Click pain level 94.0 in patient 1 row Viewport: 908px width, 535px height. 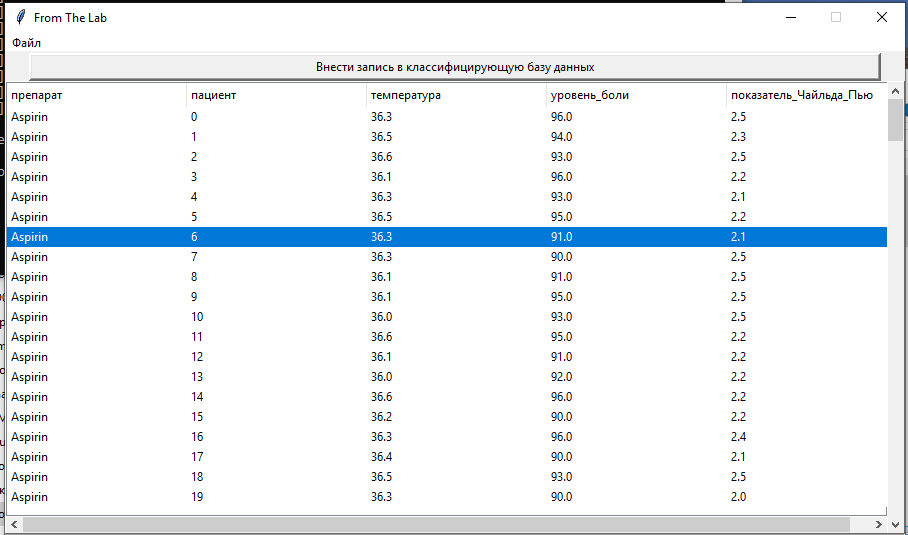[562, 137]
